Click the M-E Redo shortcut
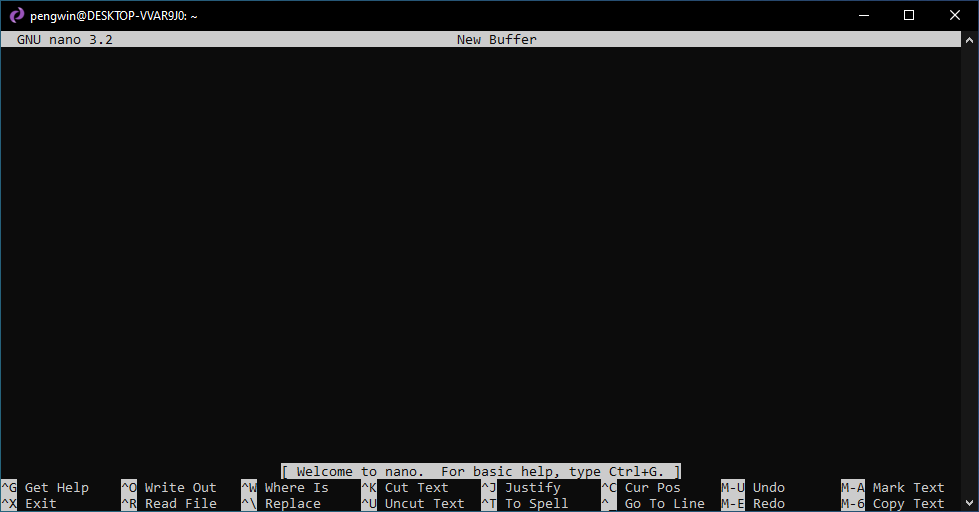 (x=753, y=503)
